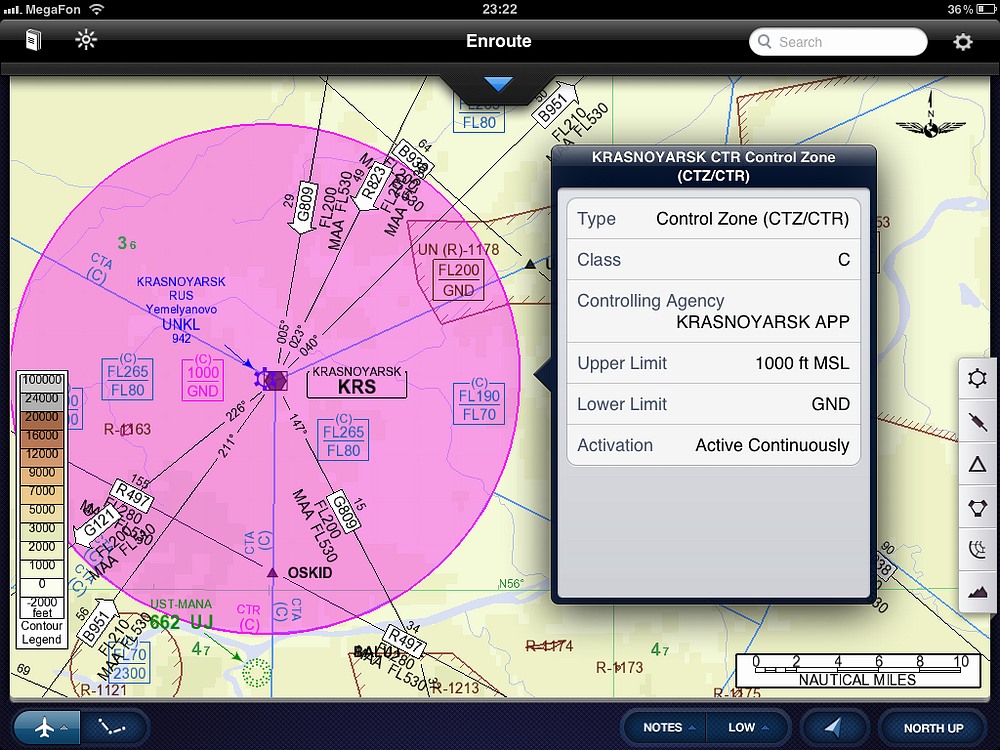
Task: Click the Search field
Action: (x=838, y=42)
